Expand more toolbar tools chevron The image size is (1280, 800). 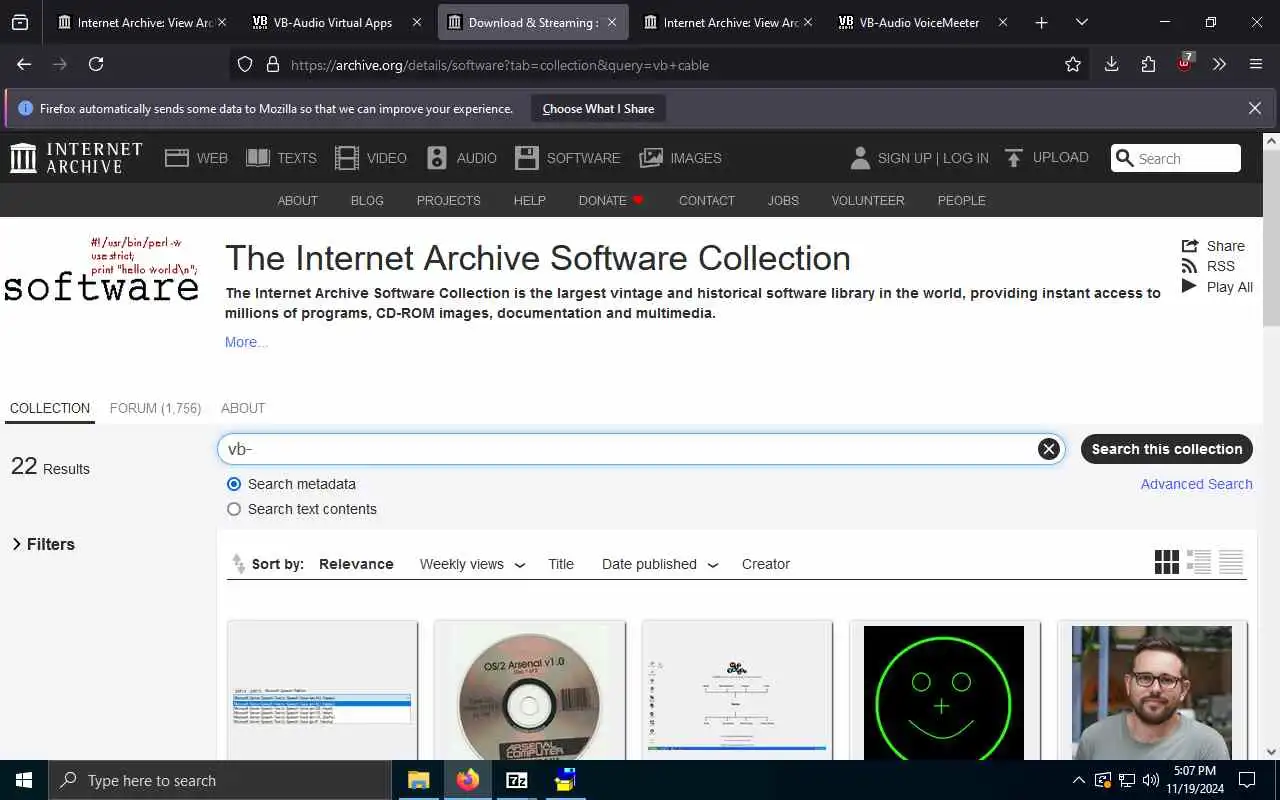[x=1219, y=64]
